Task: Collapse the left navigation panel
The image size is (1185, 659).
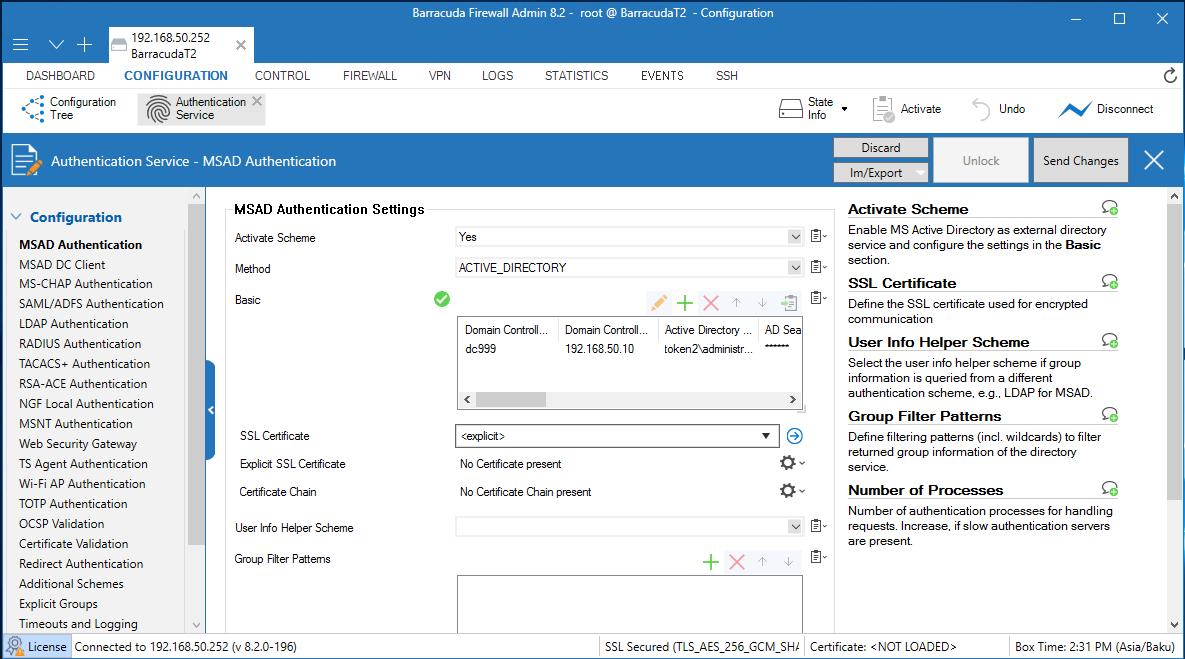Action: tap(210, 410)
